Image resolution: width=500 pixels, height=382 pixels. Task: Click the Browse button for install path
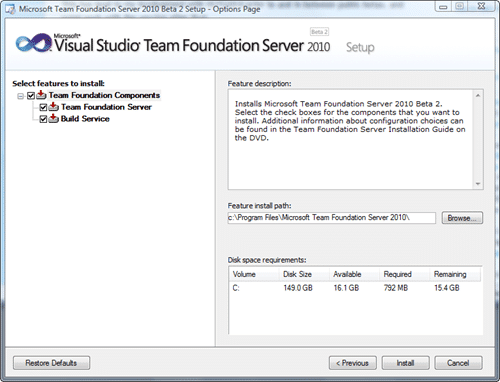(462, 218)
